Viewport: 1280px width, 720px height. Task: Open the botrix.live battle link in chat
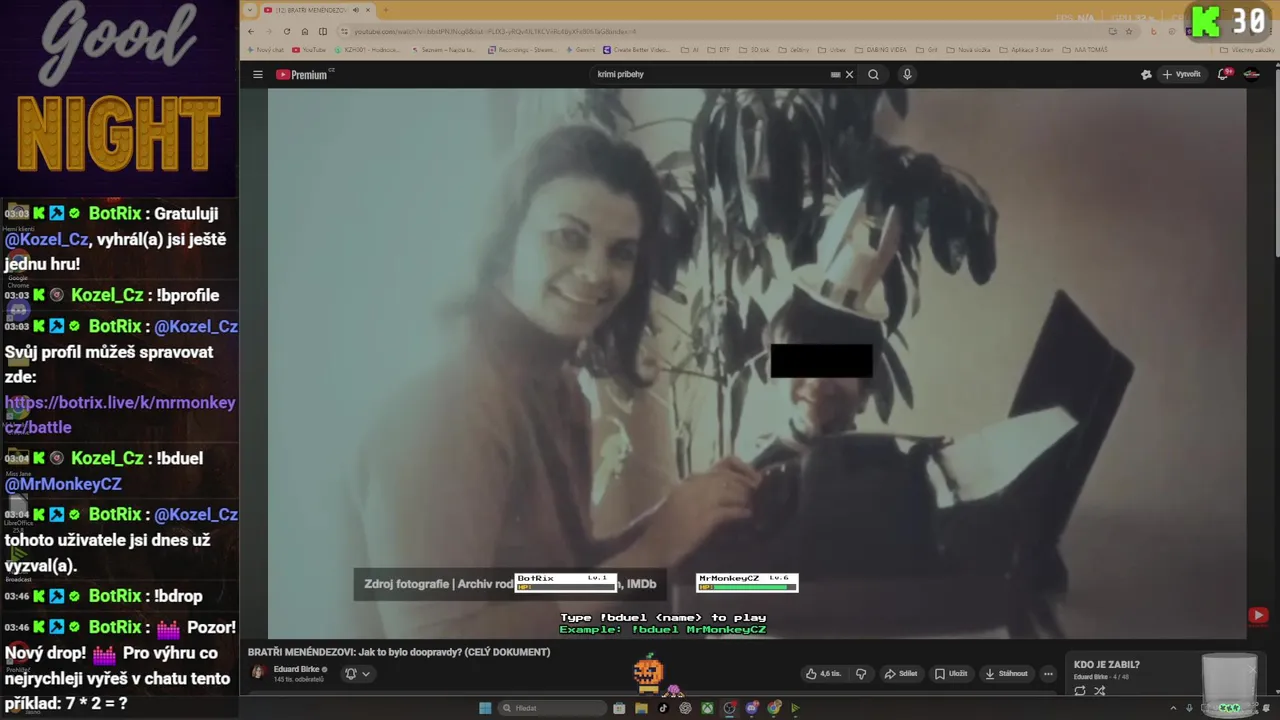(120, 414)
